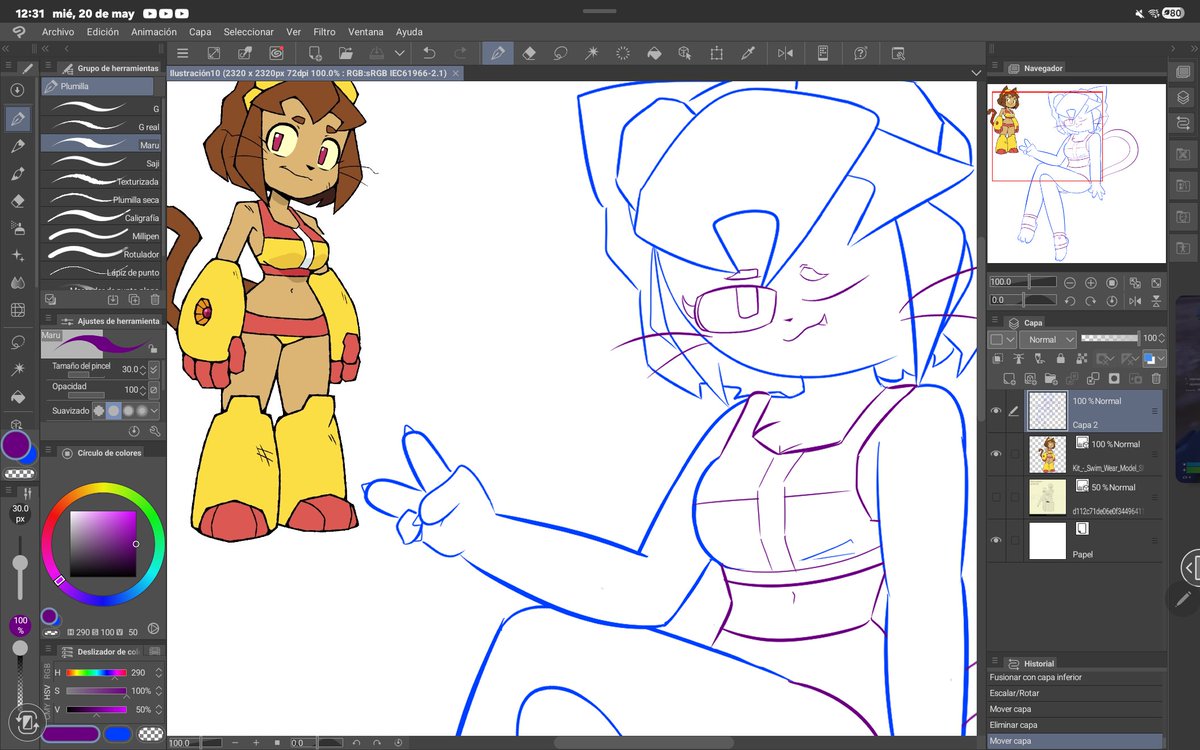This screenshot has width=1200, height=750.
Task: Select the Lasso selection tool in left toolbar
Action: click(17, 342)
